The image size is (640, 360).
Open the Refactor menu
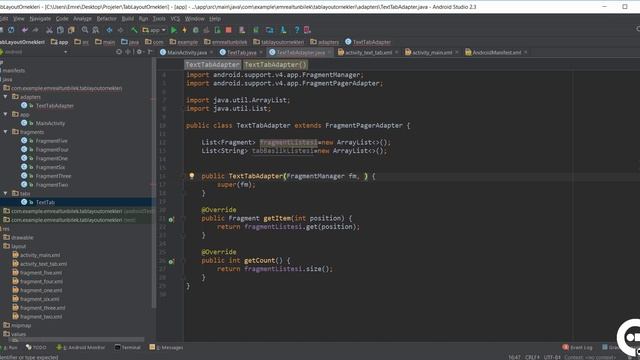(107, 19)
